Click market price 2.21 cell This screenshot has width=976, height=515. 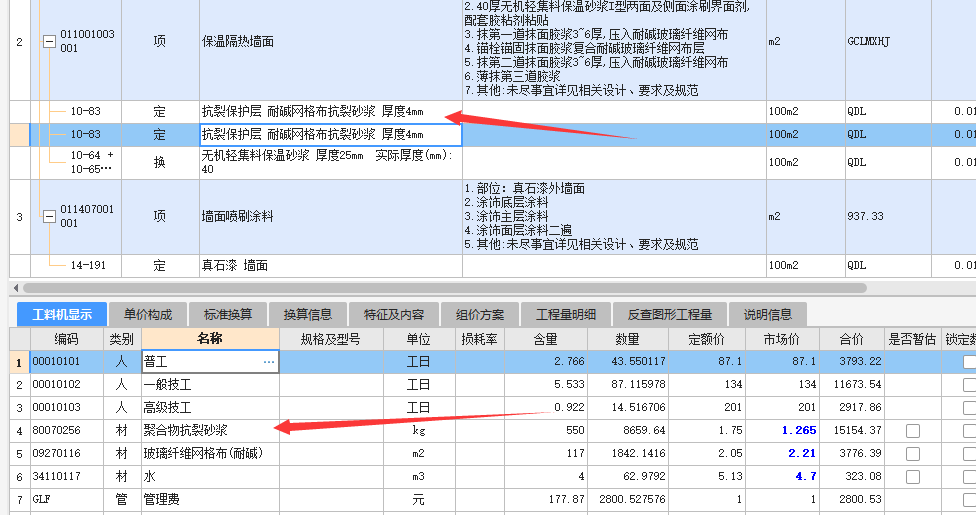[x=782, y=453]
